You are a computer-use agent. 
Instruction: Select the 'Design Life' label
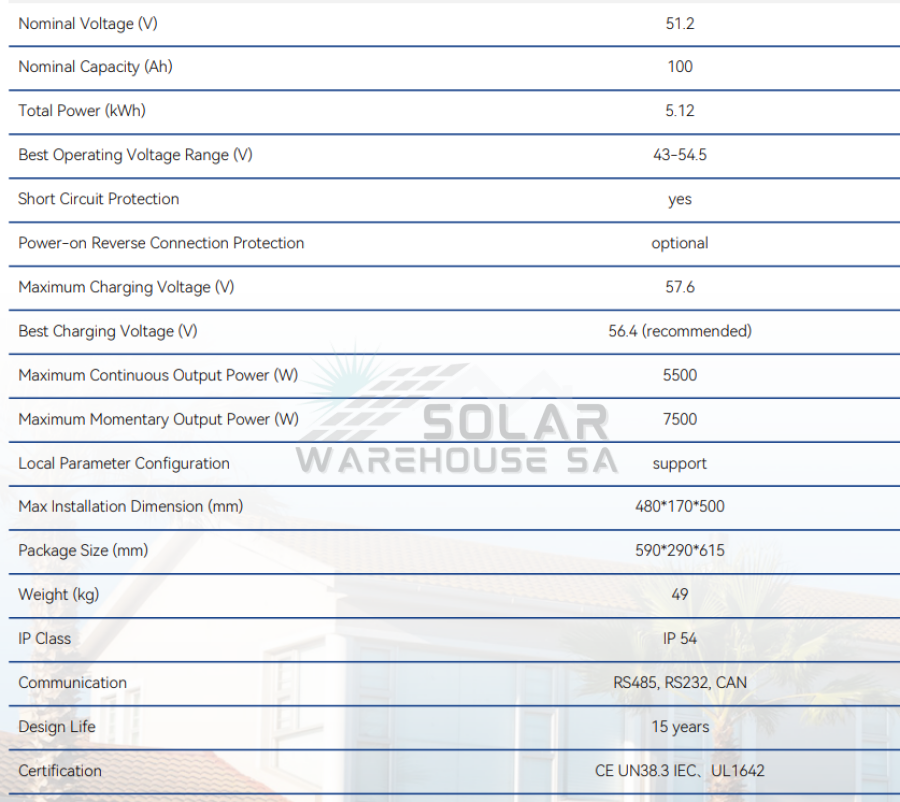pyautogui.click(x=57, y=727)
